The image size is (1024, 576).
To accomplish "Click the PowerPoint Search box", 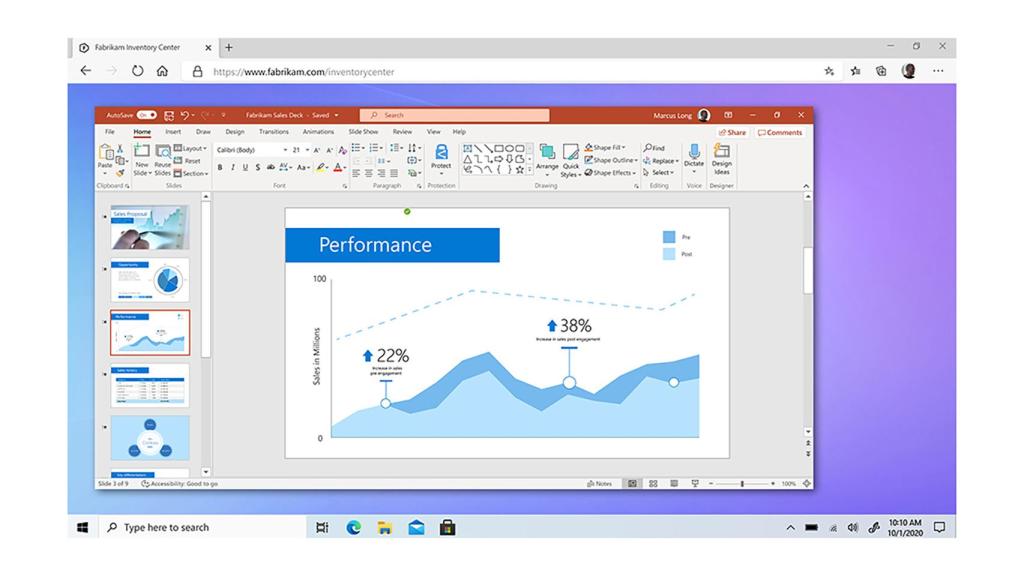I will (455, 115).
